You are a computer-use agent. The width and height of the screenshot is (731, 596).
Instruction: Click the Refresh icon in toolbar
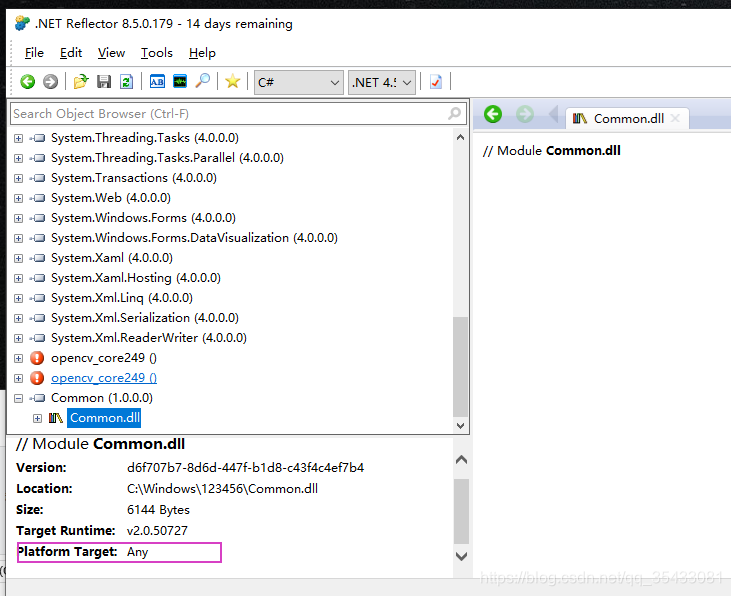click(x=126, y=82)
